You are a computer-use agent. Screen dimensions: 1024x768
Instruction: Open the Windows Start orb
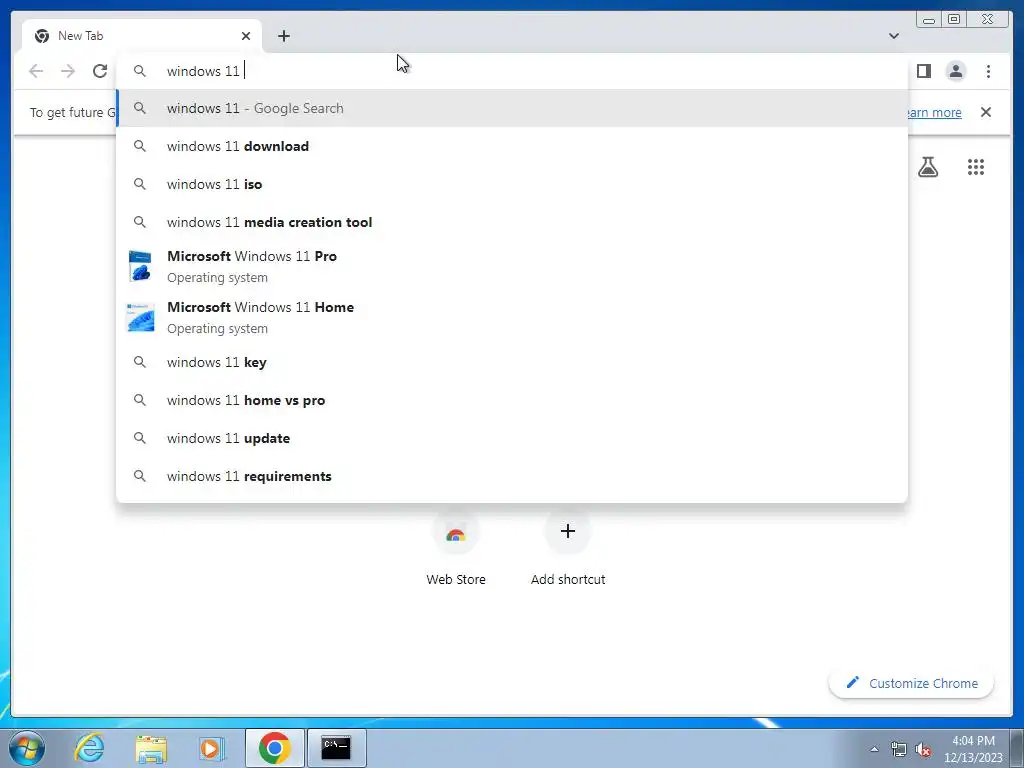[27, 748]
